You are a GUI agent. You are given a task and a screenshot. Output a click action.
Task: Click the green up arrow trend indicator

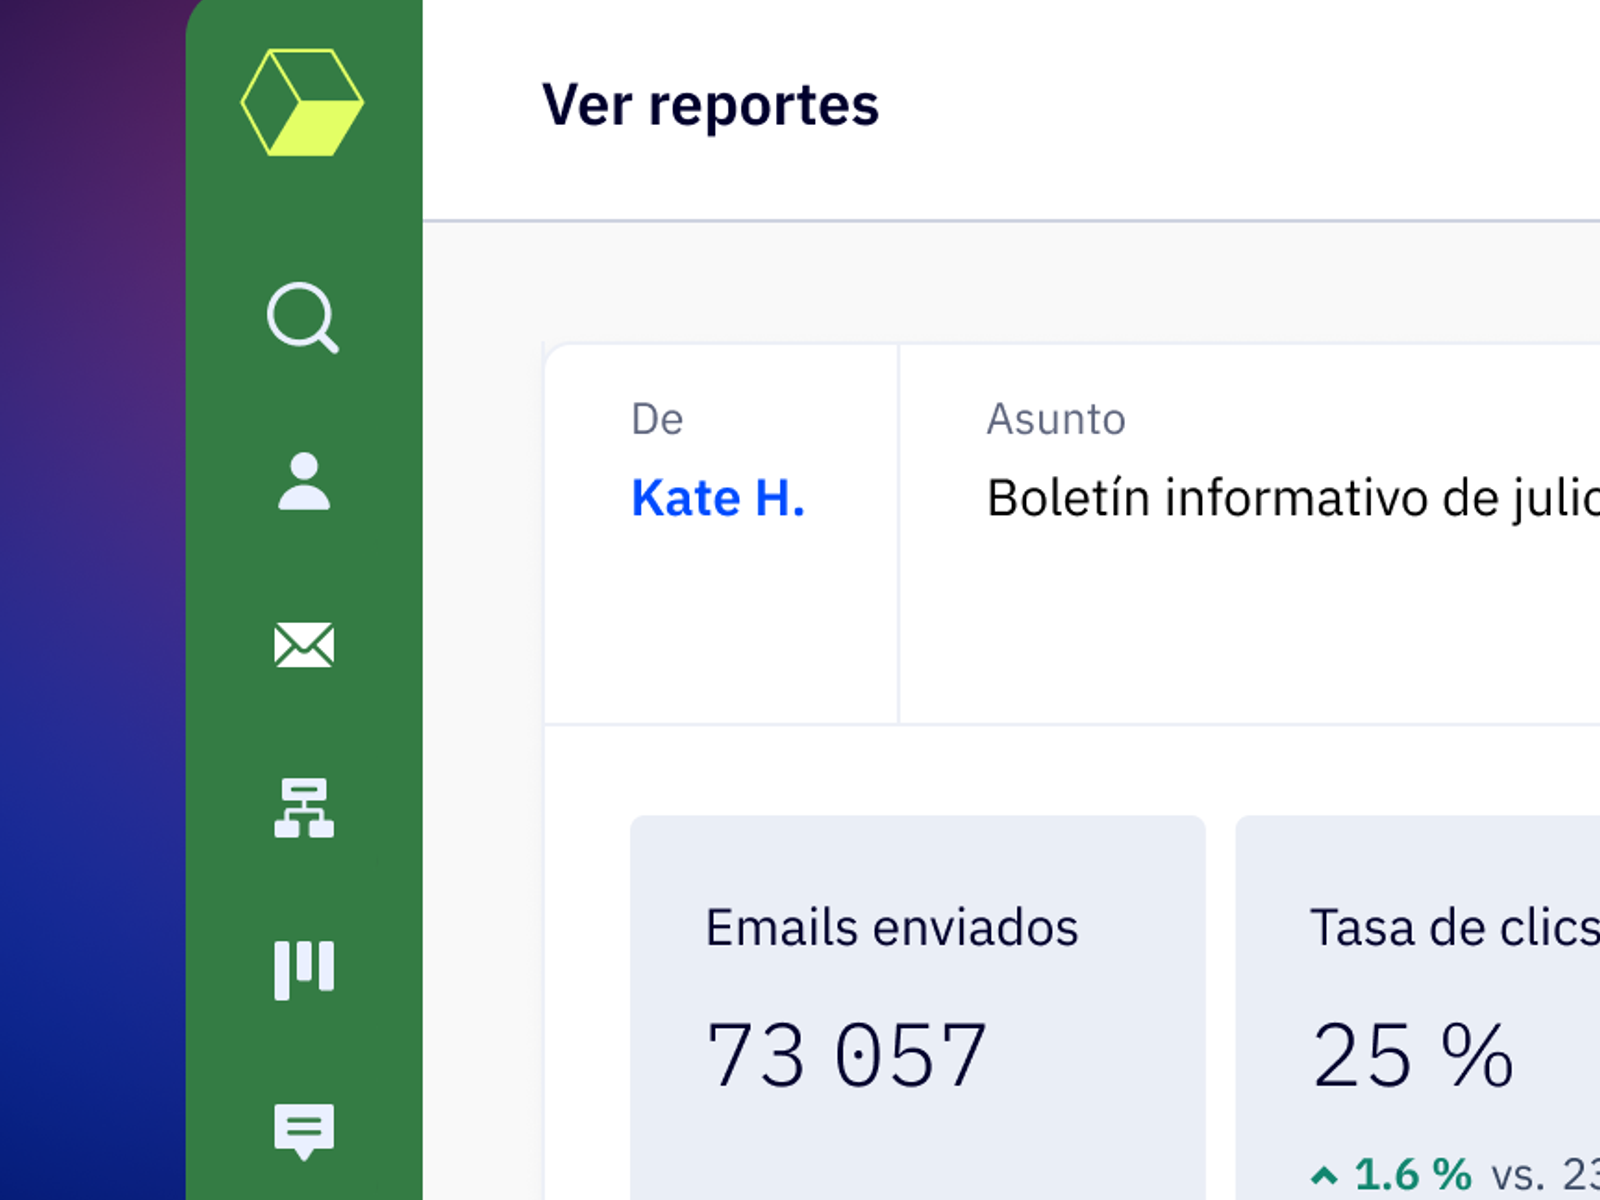point(1324,1175)
